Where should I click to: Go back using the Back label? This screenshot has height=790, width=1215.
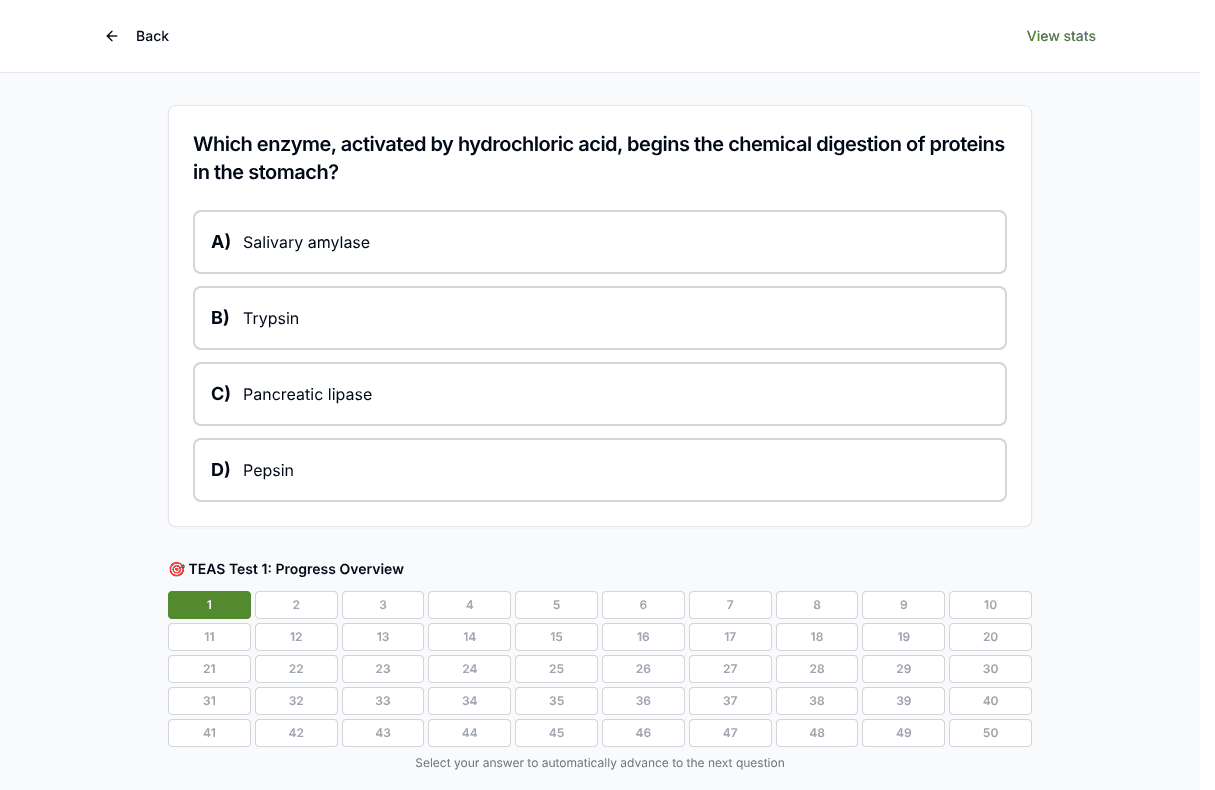click(152, 36)
